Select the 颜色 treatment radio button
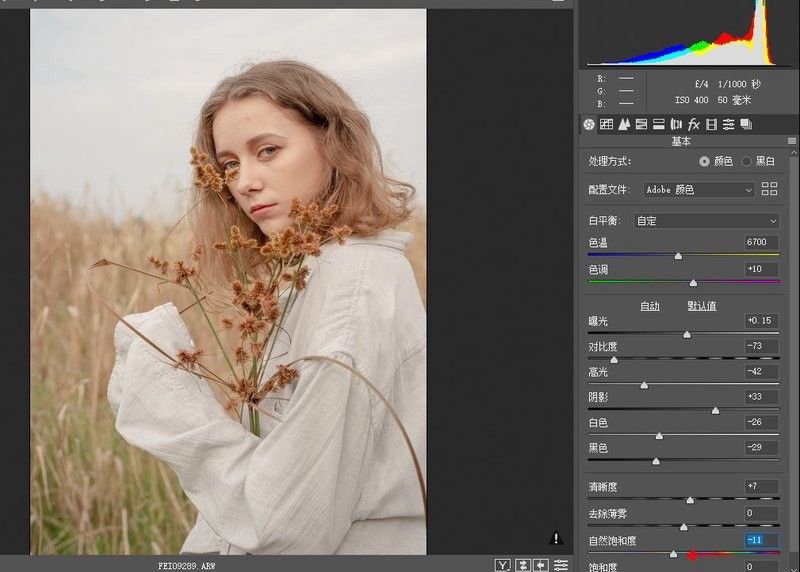This screenshot has height=572, width=800. point(705,161)
